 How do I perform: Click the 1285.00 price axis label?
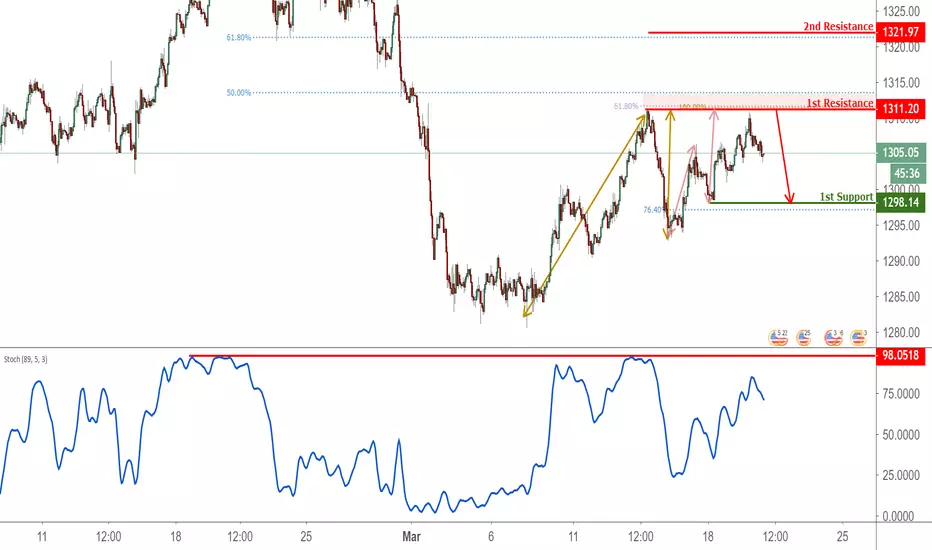(900, 296)
